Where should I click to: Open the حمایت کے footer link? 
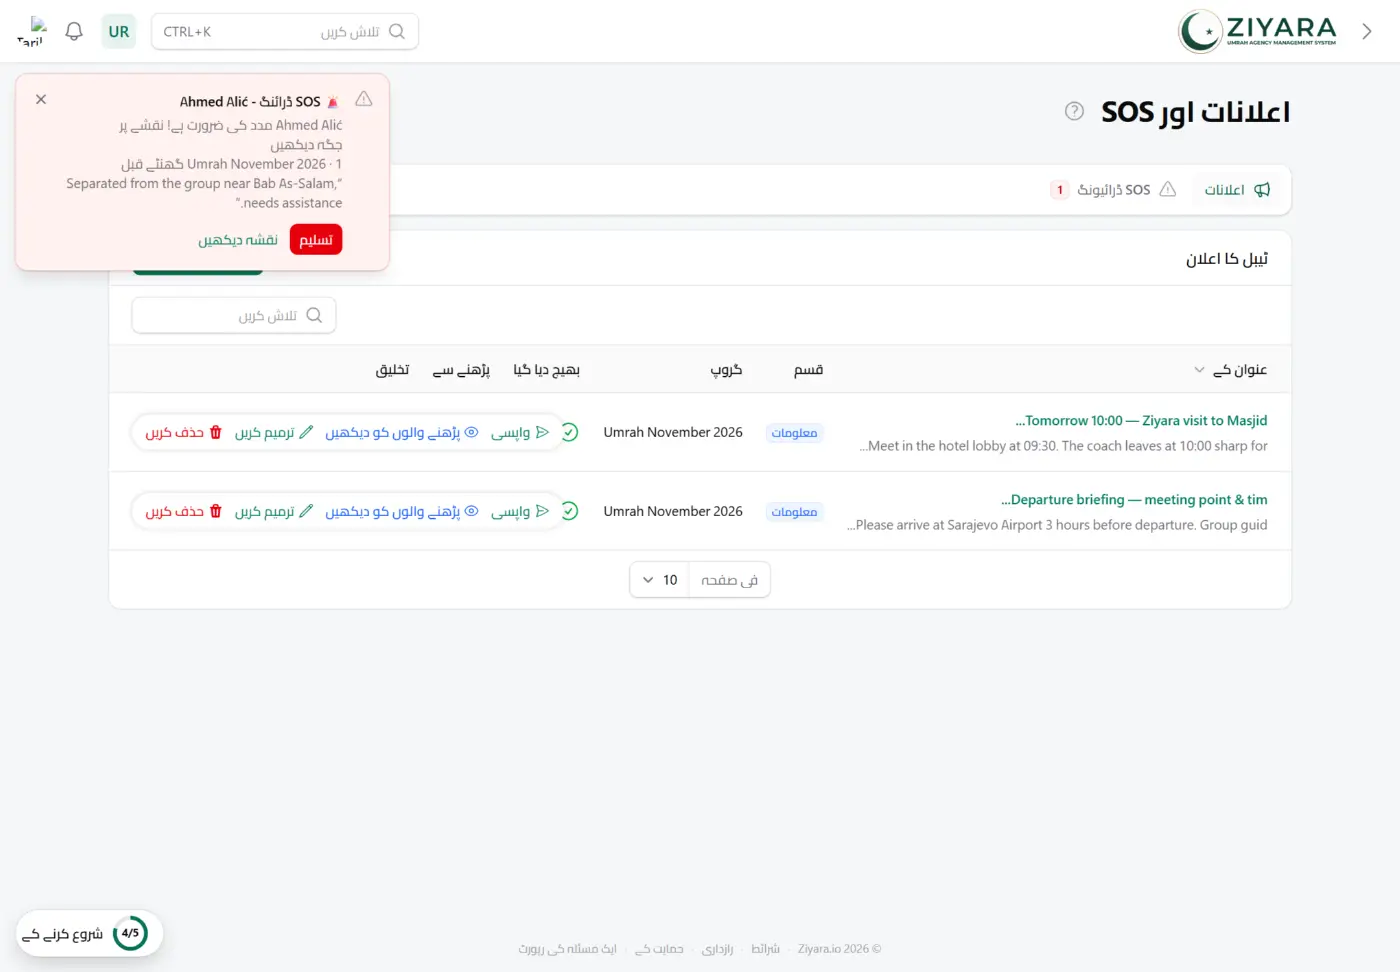[659, 949]
